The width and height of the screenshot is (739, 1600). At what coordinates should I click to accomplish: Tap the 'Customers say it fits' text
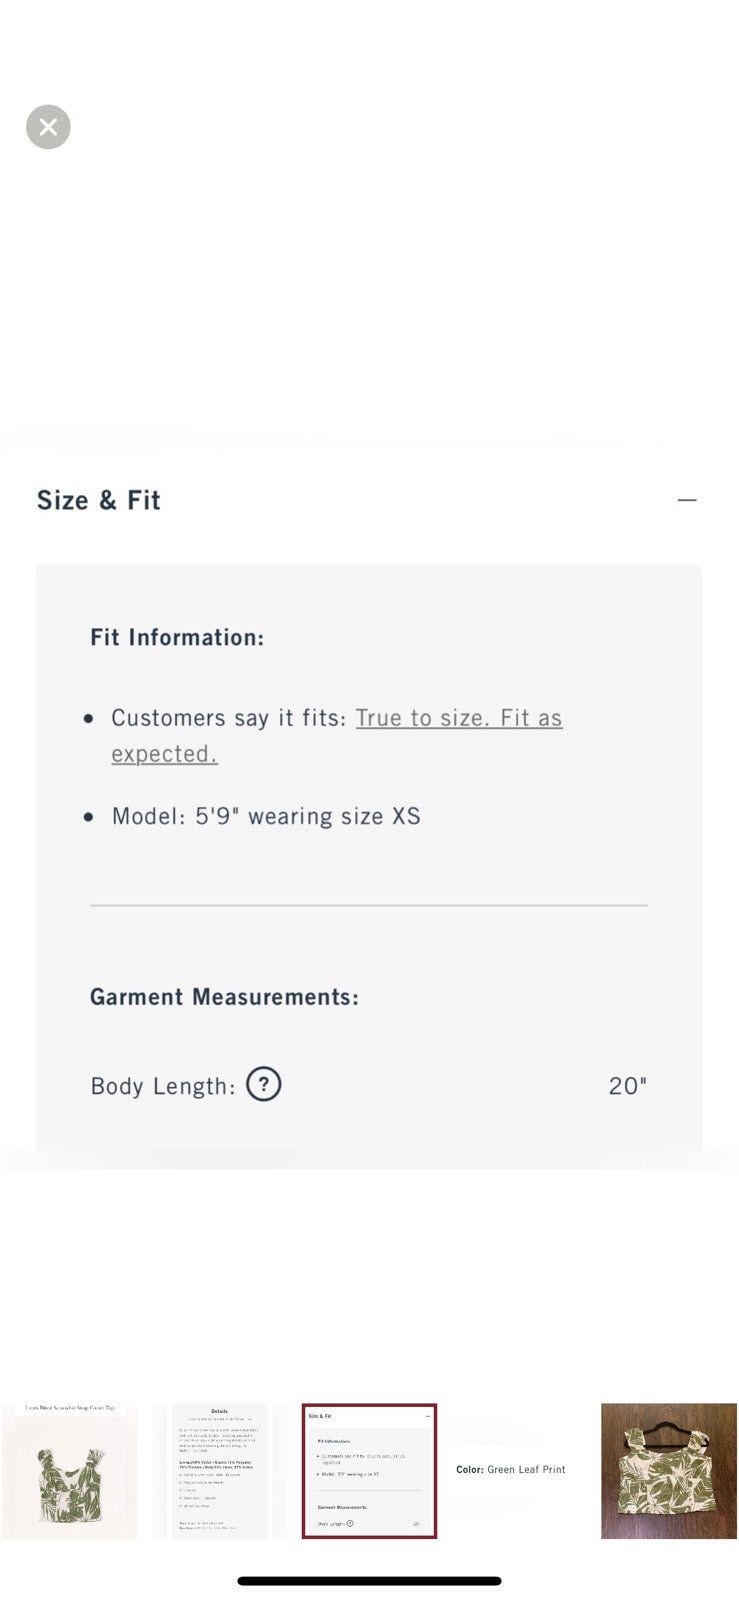[x=228, y=718]
